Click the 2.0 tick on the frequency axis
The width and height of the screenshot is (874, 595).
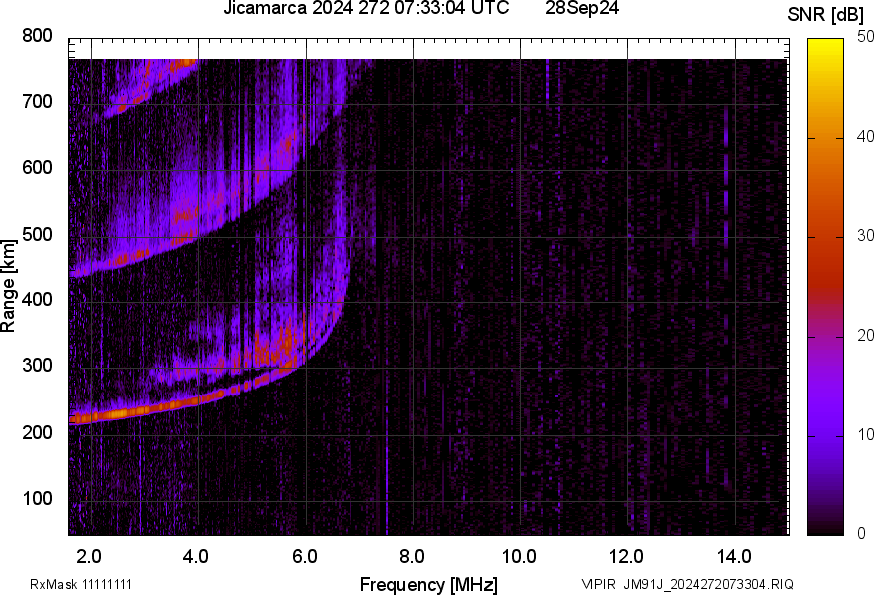(89, 555)
